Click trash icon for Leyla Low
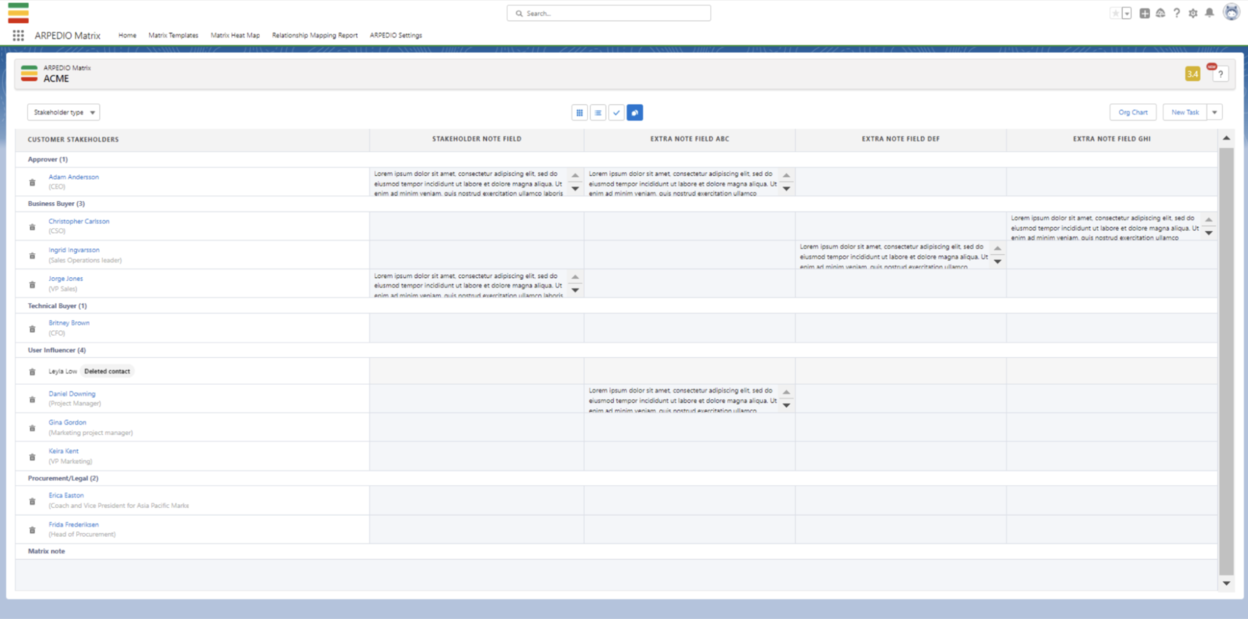1248x619 pixels. pyautogui.click(x=32, y=372)
